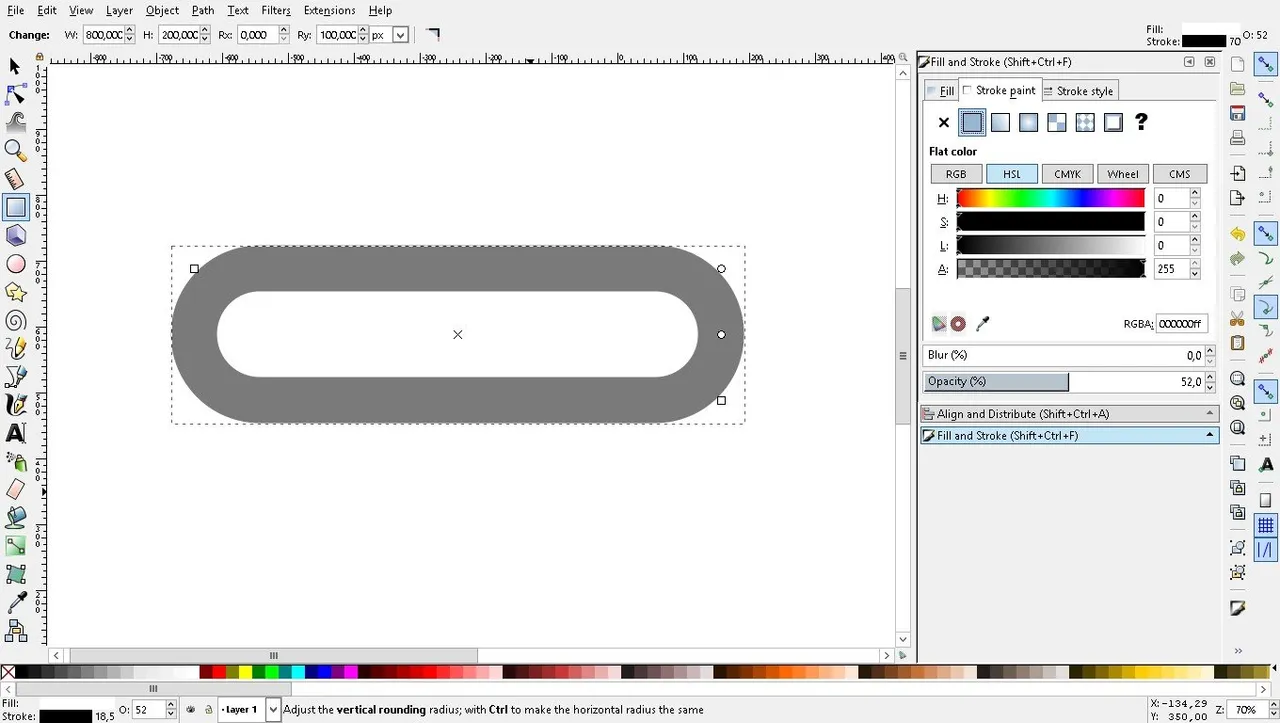This screenshot has width=1280, height=723.
Task: Set stroke to No paint (X)
Action: pos(943,123)
